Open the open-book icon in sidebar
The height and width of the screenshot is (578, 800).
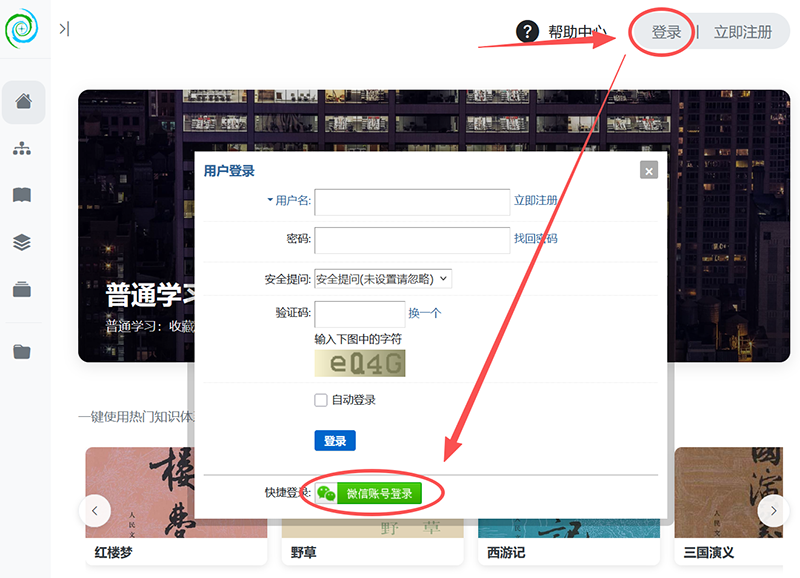click(22, 195)
